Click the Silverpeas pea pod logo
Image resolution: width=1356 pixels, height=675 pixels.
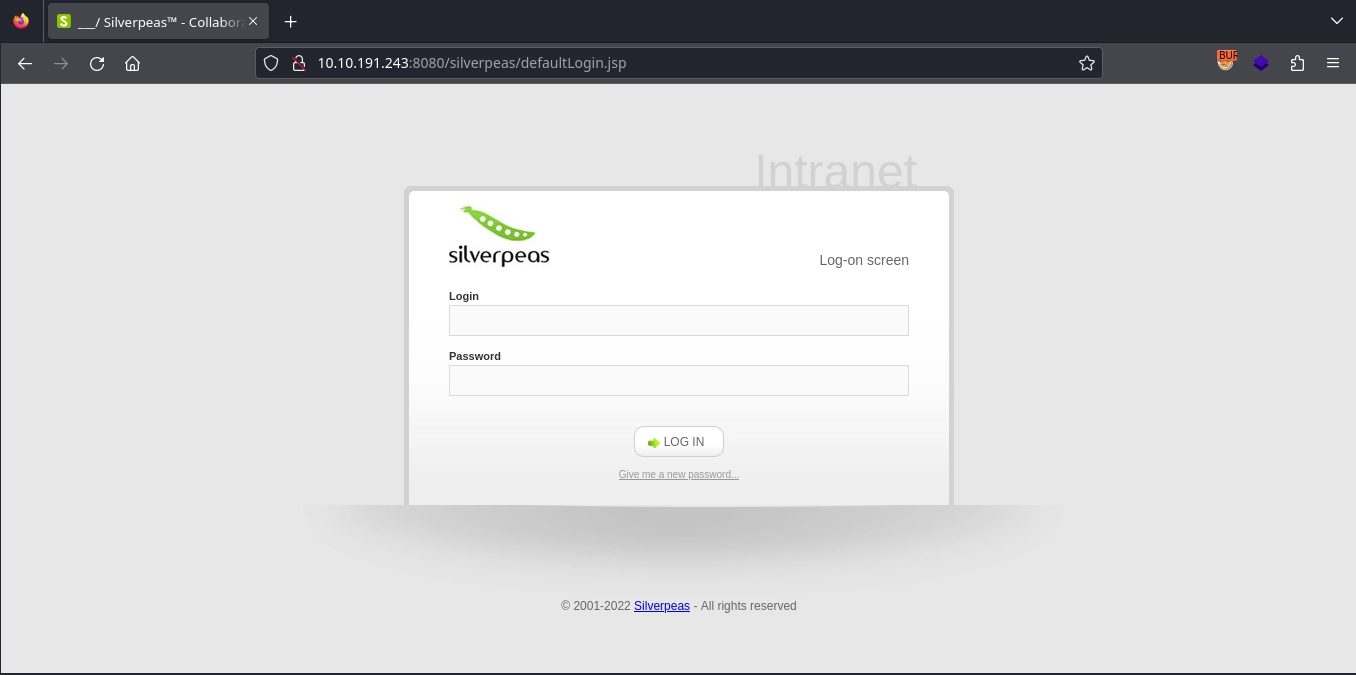point(498,236)
